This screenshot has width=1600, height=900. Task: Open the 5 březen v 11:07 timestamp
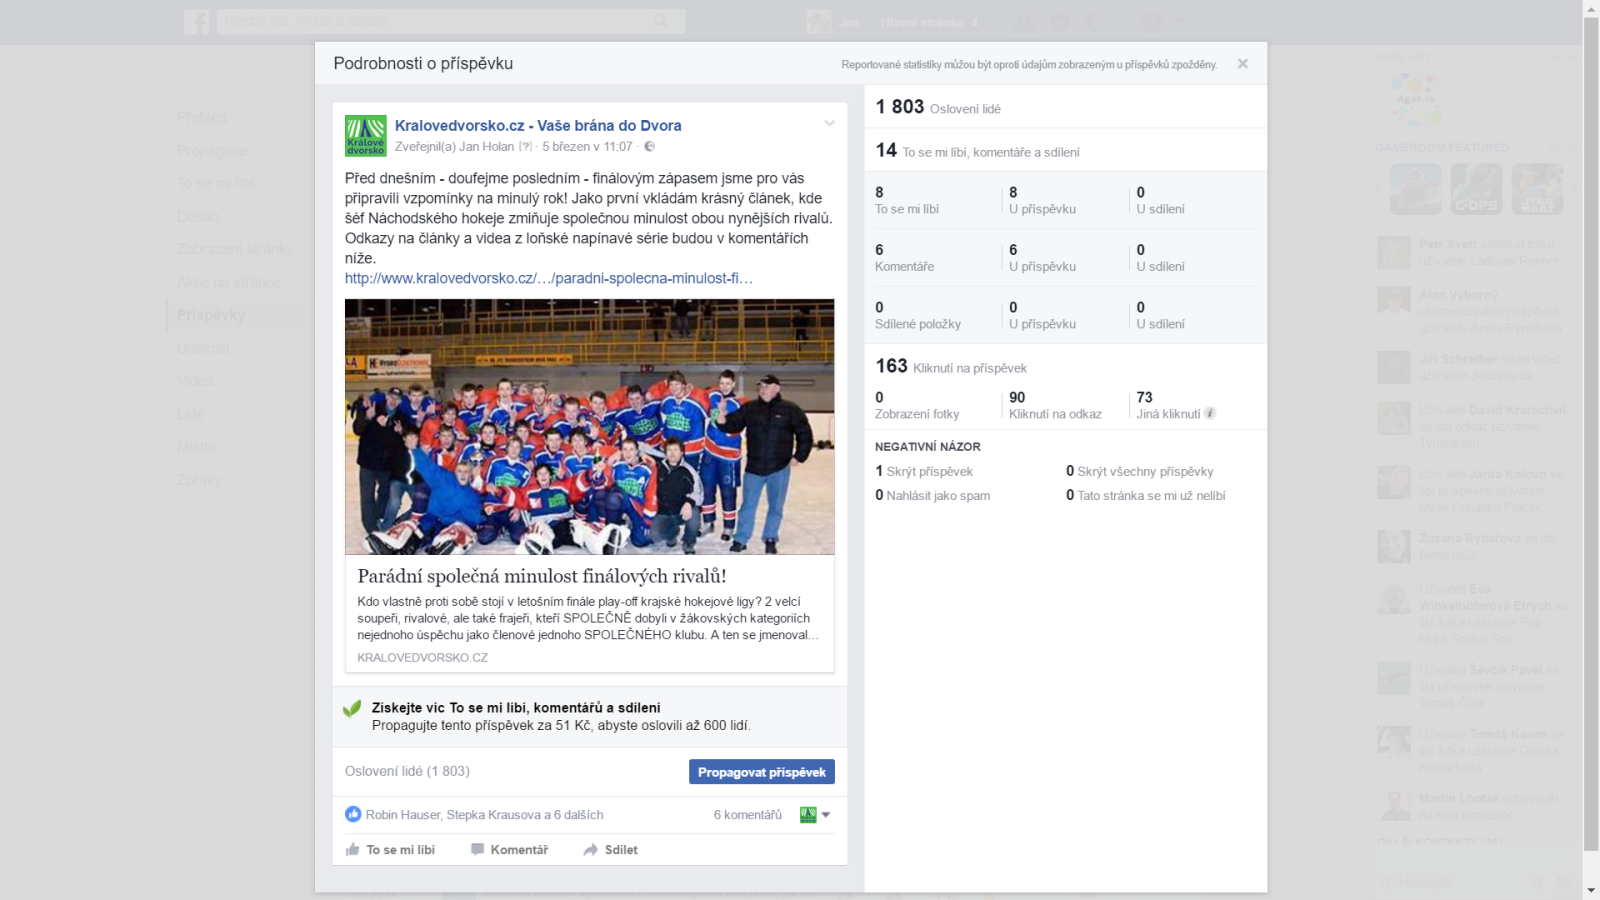tap(587, 147)
